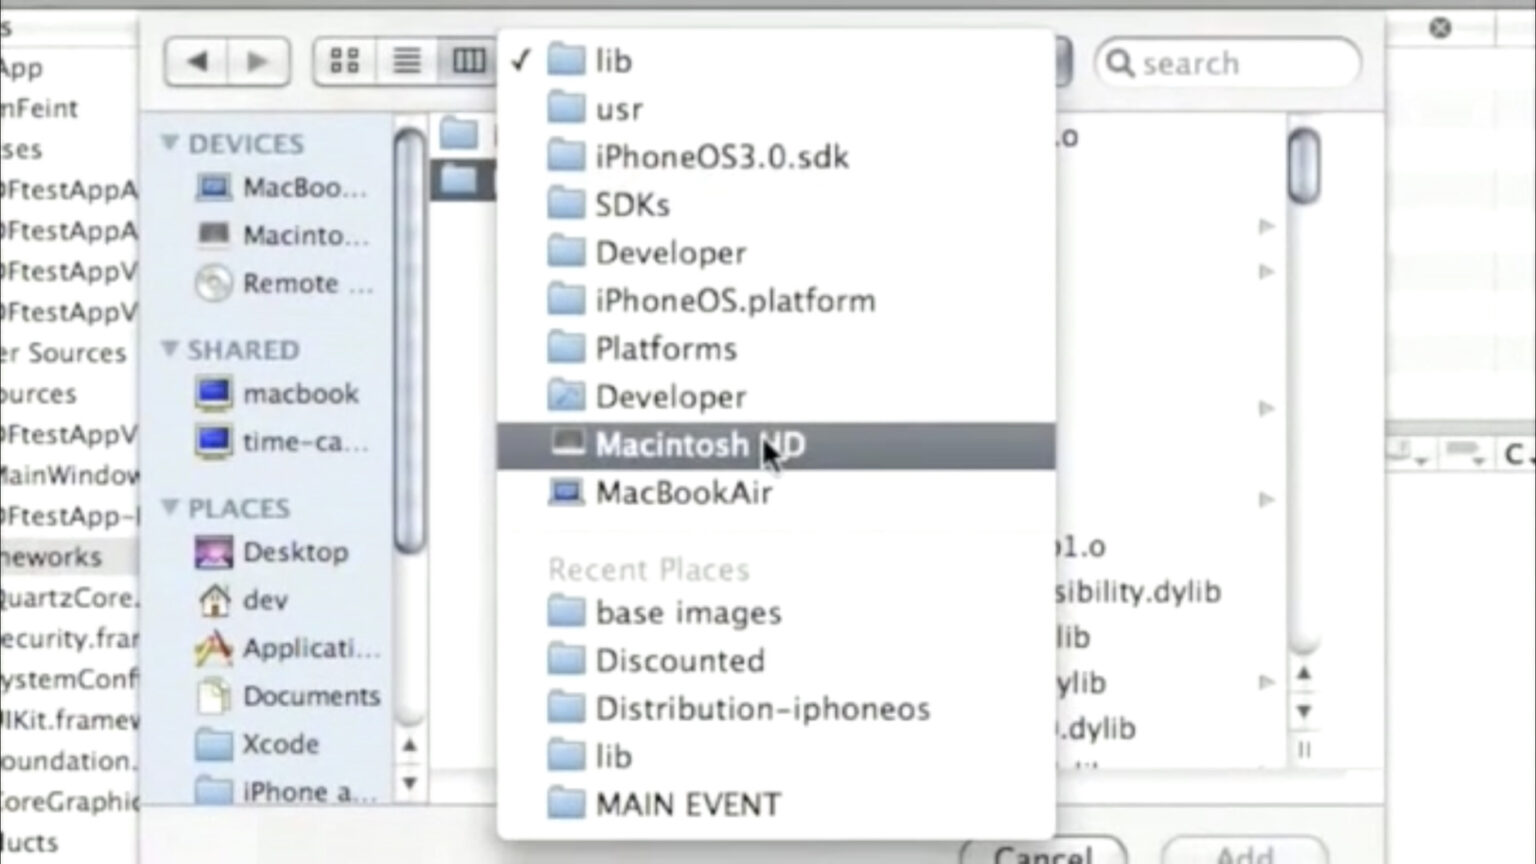The image size is (1536, 864).
Task: Switch to list view mode
Action: 406,60
